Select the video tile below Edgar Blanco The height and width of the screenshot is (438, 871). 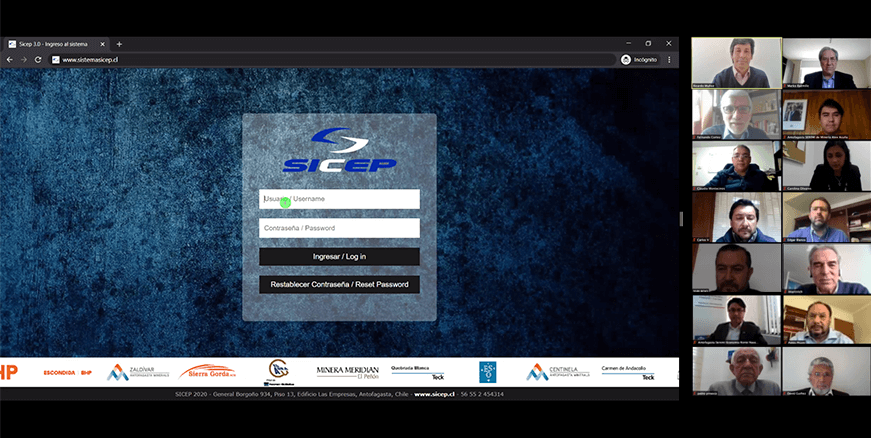(827, 269)
